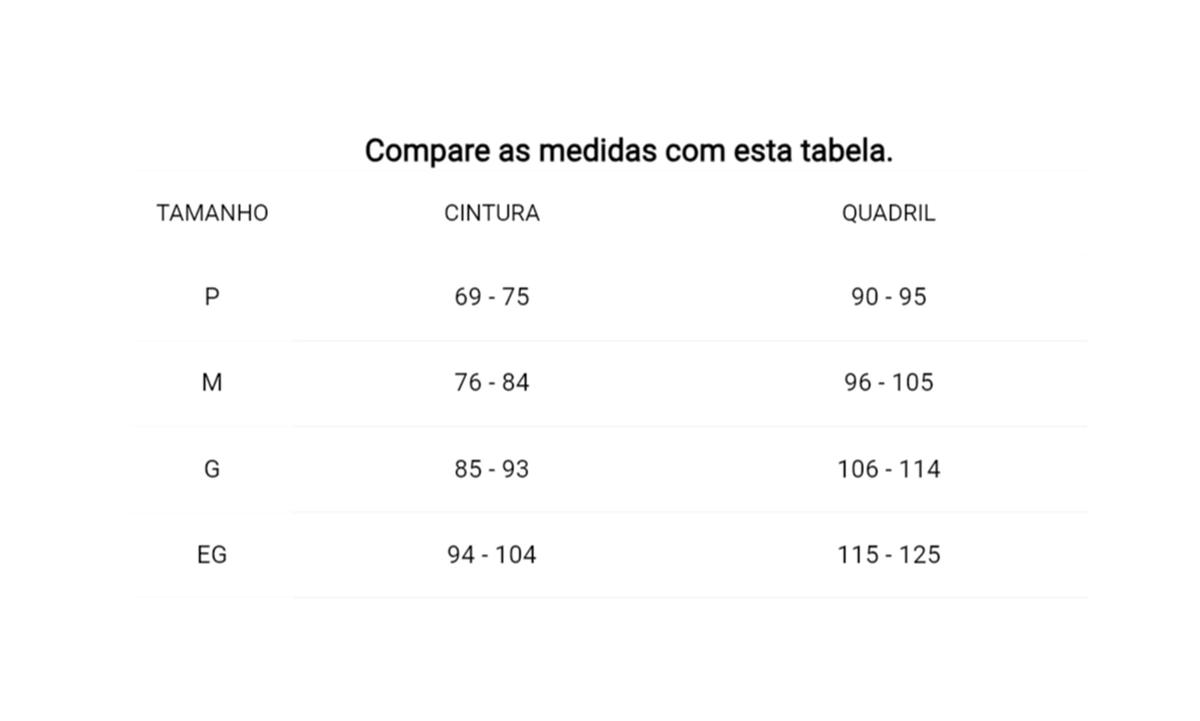Image resolution: width=1200 pixels, height=721 pixels.
Task: Click the size G row label
Action: [x=212, y=469]
